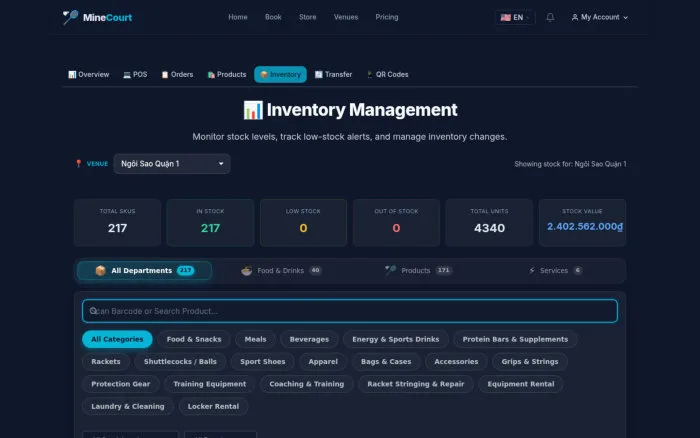Filter by Laundry & Cleaning category

pyautogui.click(x=128, y=406)
